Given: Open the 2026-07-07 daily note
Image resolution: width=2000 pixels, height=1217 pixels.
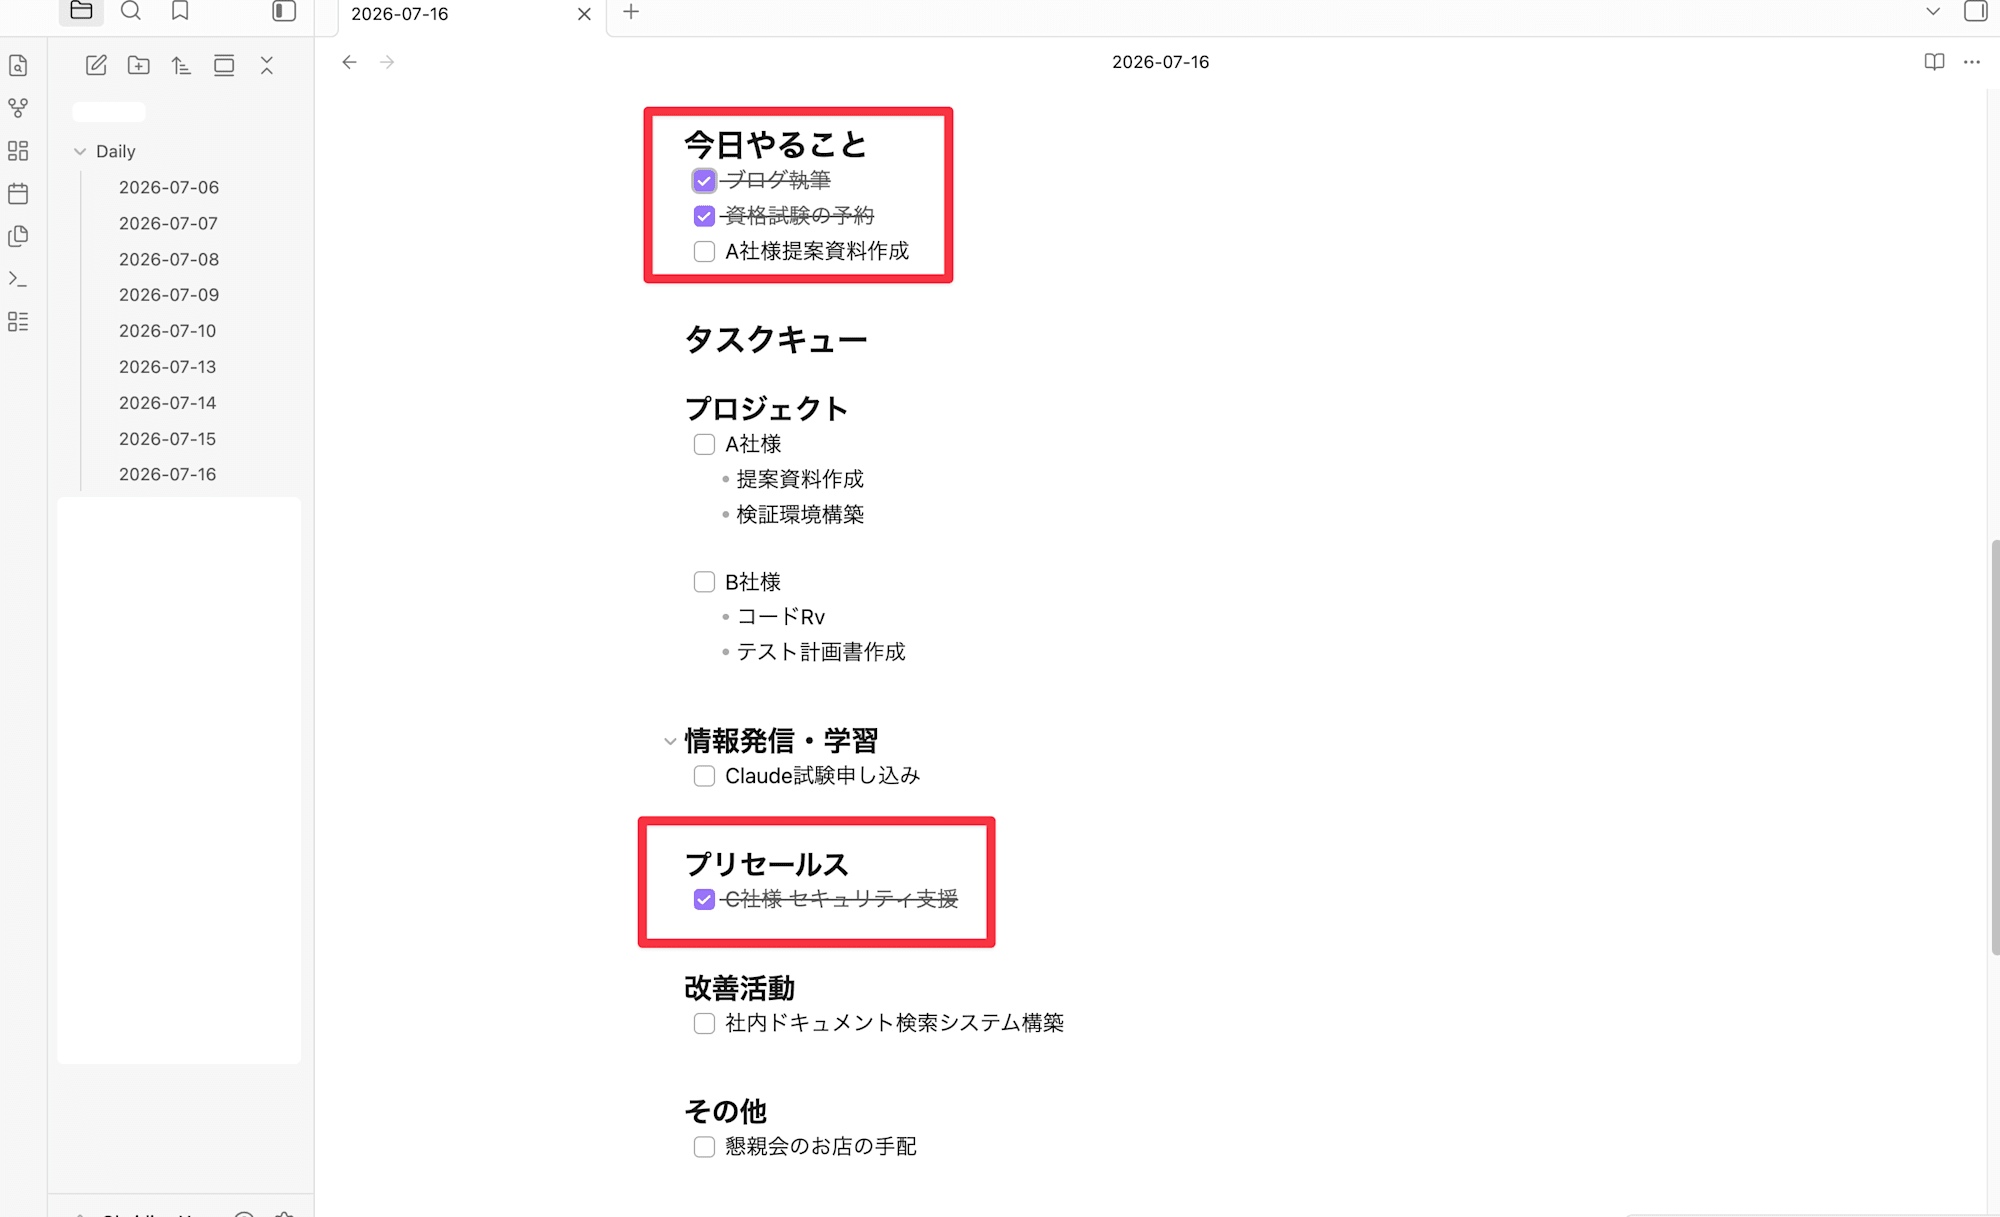Looking at the screenshot, I should click(168, 224).
